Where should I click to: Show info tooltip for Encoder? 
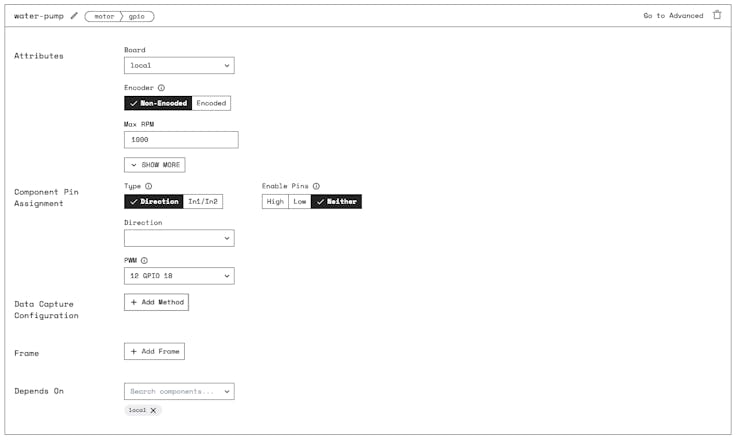click(161, 88)
